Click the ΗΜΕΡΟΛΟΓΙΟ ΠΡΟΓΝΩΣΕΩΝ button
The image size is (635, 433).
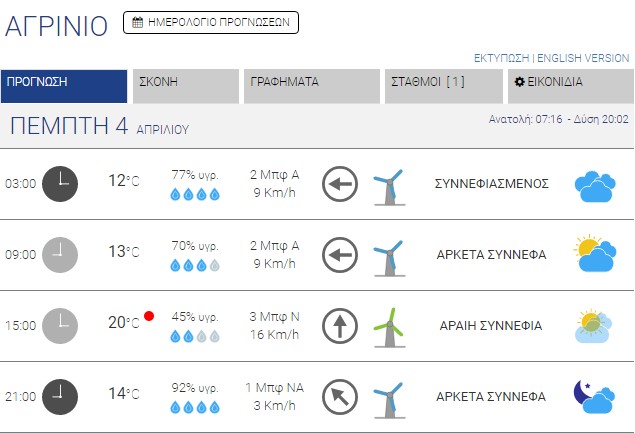(210, 22)
